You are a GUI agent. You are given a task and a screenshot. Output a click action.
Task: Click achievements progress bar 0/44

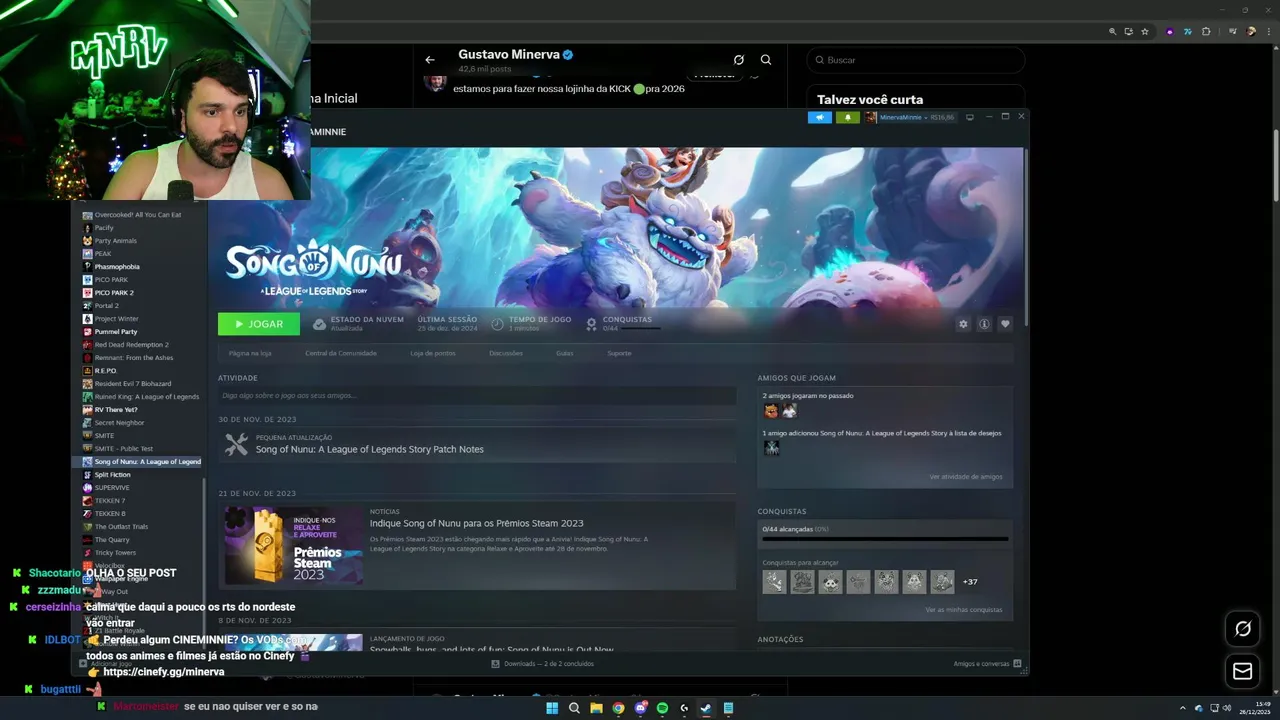point(885,539)
